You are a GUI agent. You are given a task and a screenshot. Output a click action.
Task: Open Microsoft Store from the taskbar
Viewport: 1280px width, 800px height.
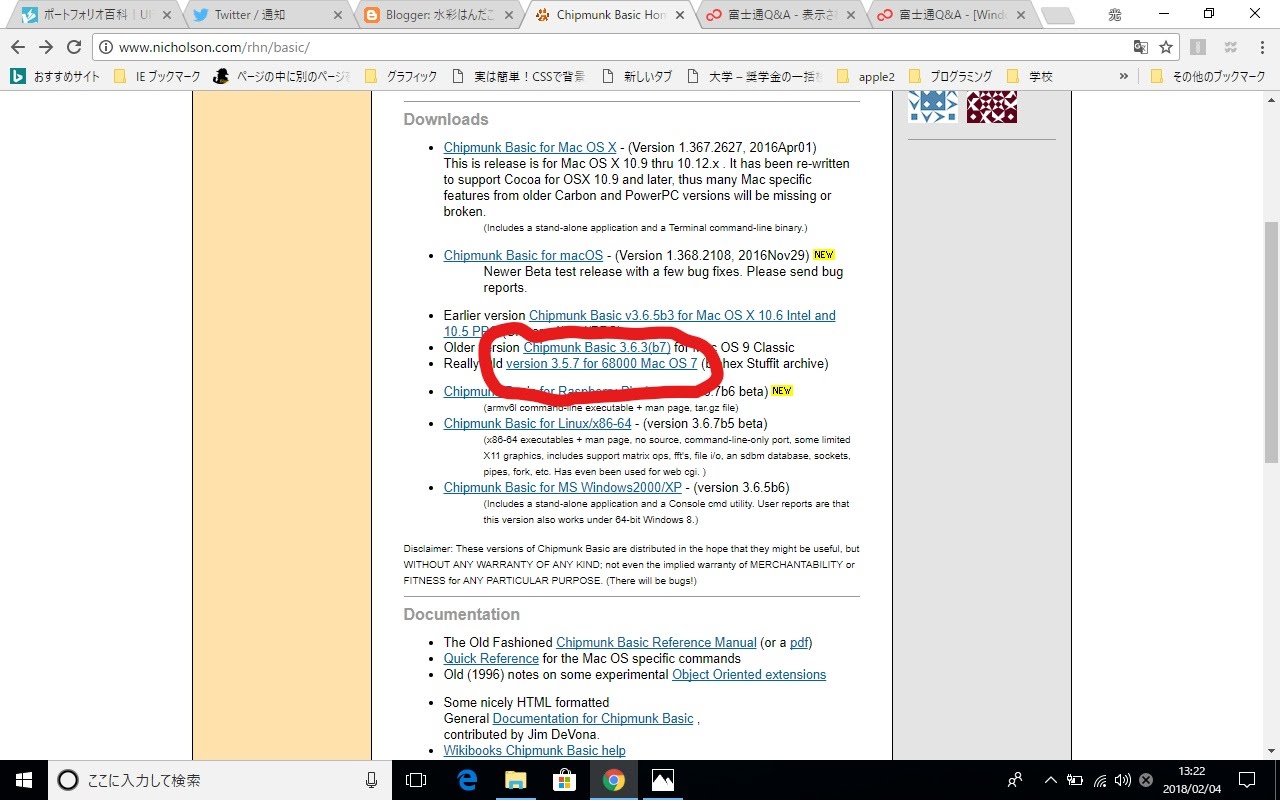[x=564, y=780]
